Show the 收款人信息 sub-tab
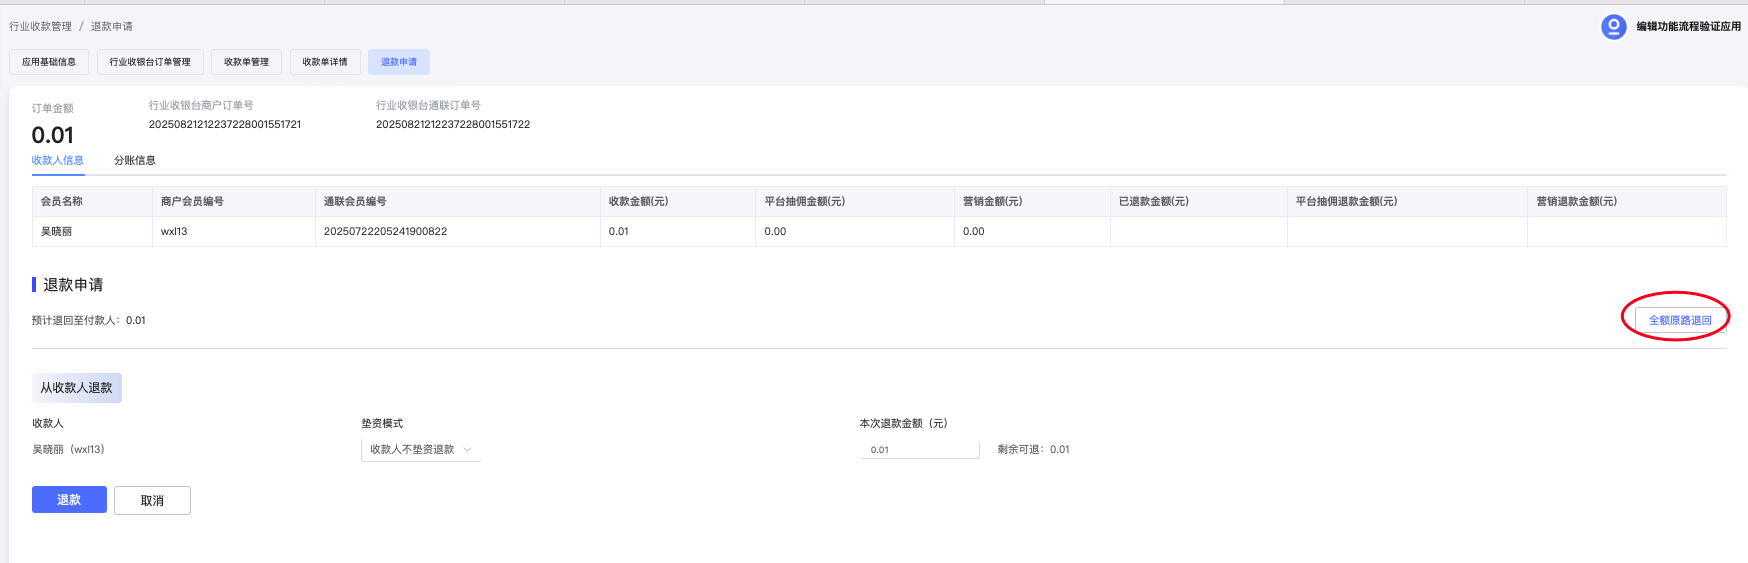The width and height of the screenshot is (1748, 563). click(x=57, y=160)
